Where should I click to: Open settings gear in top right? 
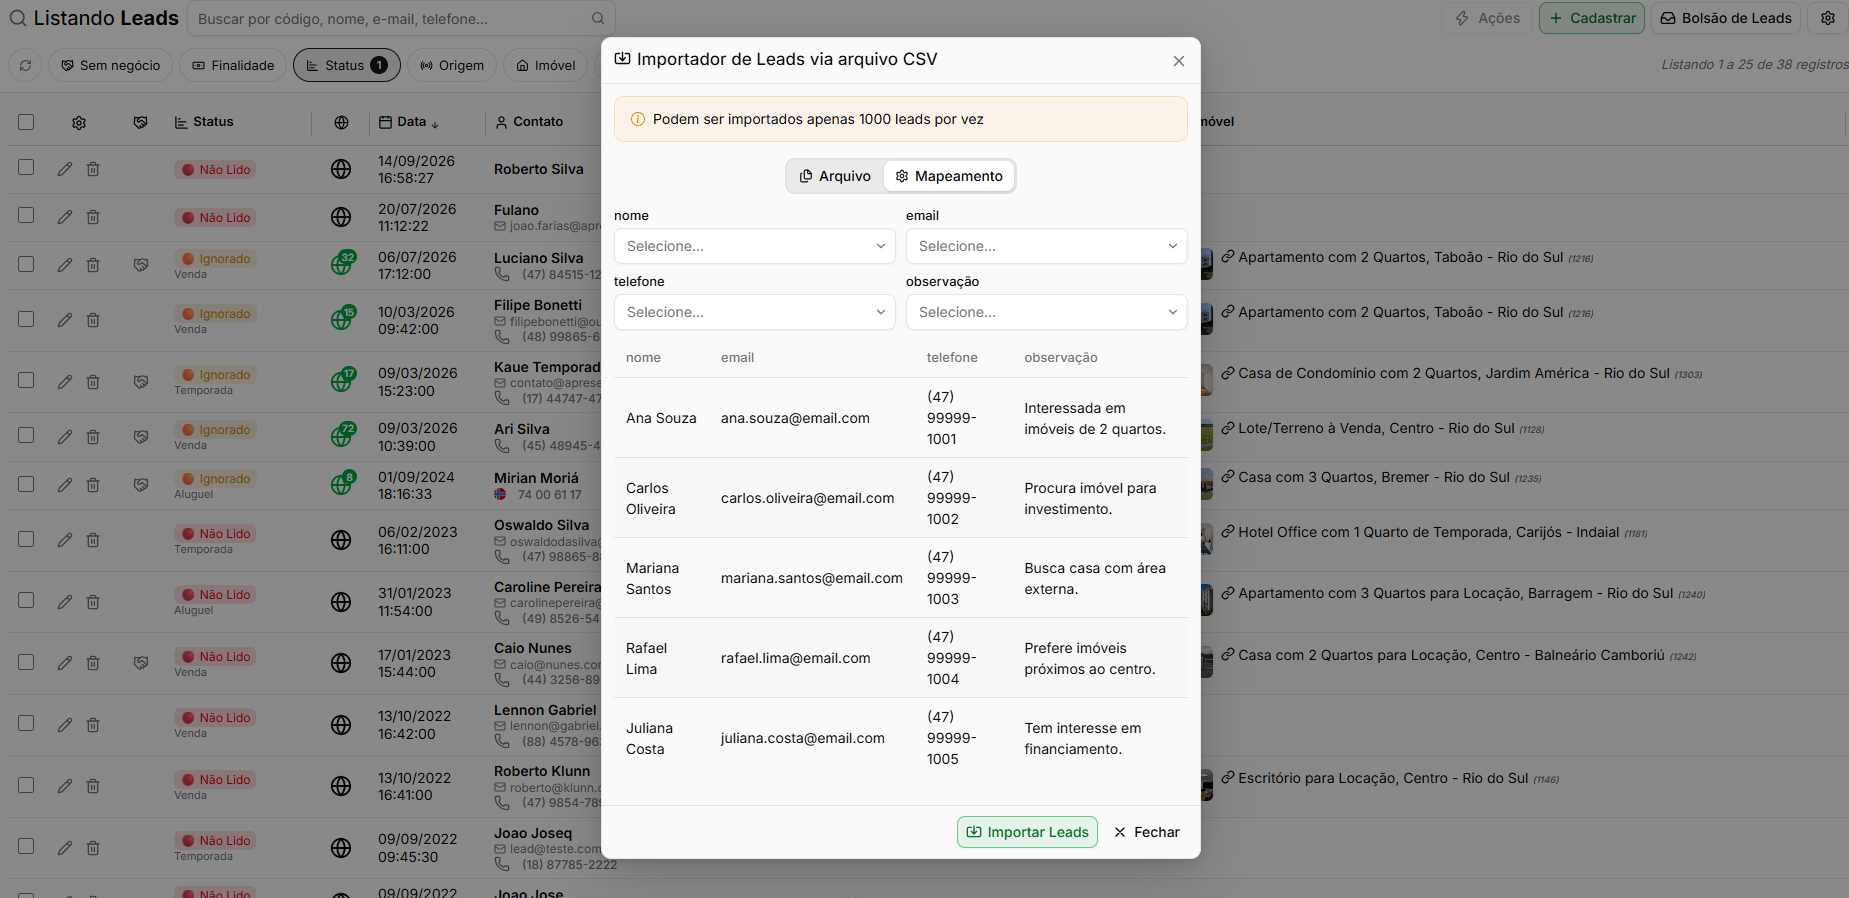[x=1828, y=18]
